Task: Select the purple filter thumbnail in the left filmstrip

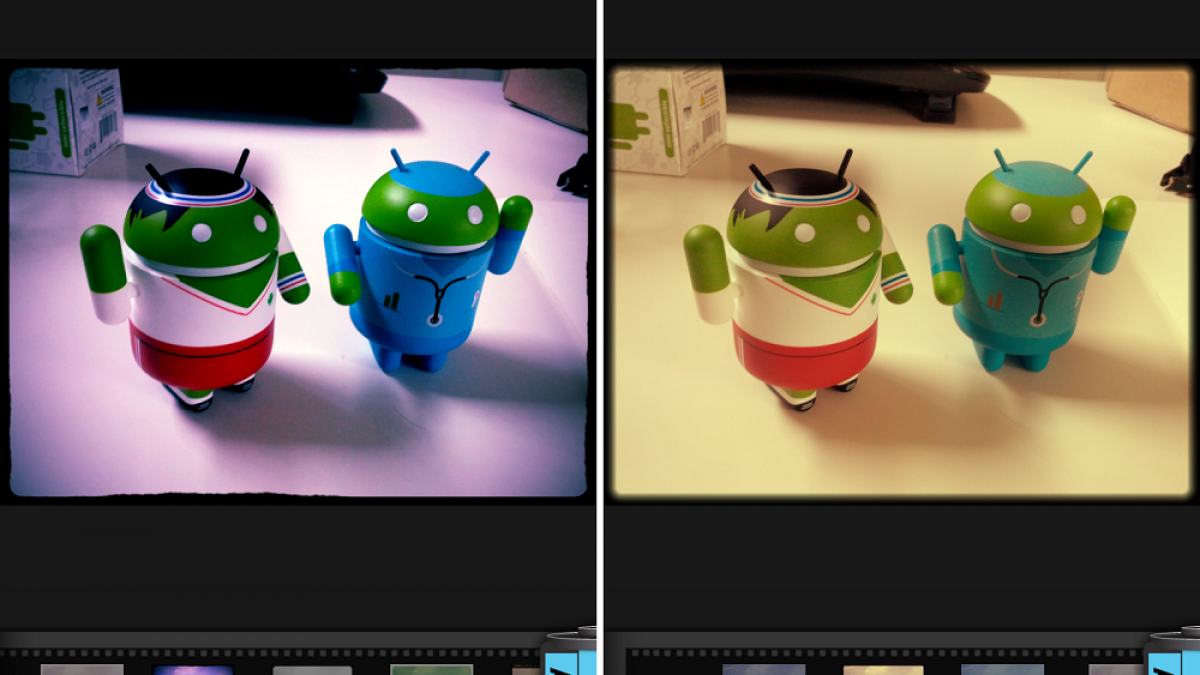Action: [x=193, y=669]
